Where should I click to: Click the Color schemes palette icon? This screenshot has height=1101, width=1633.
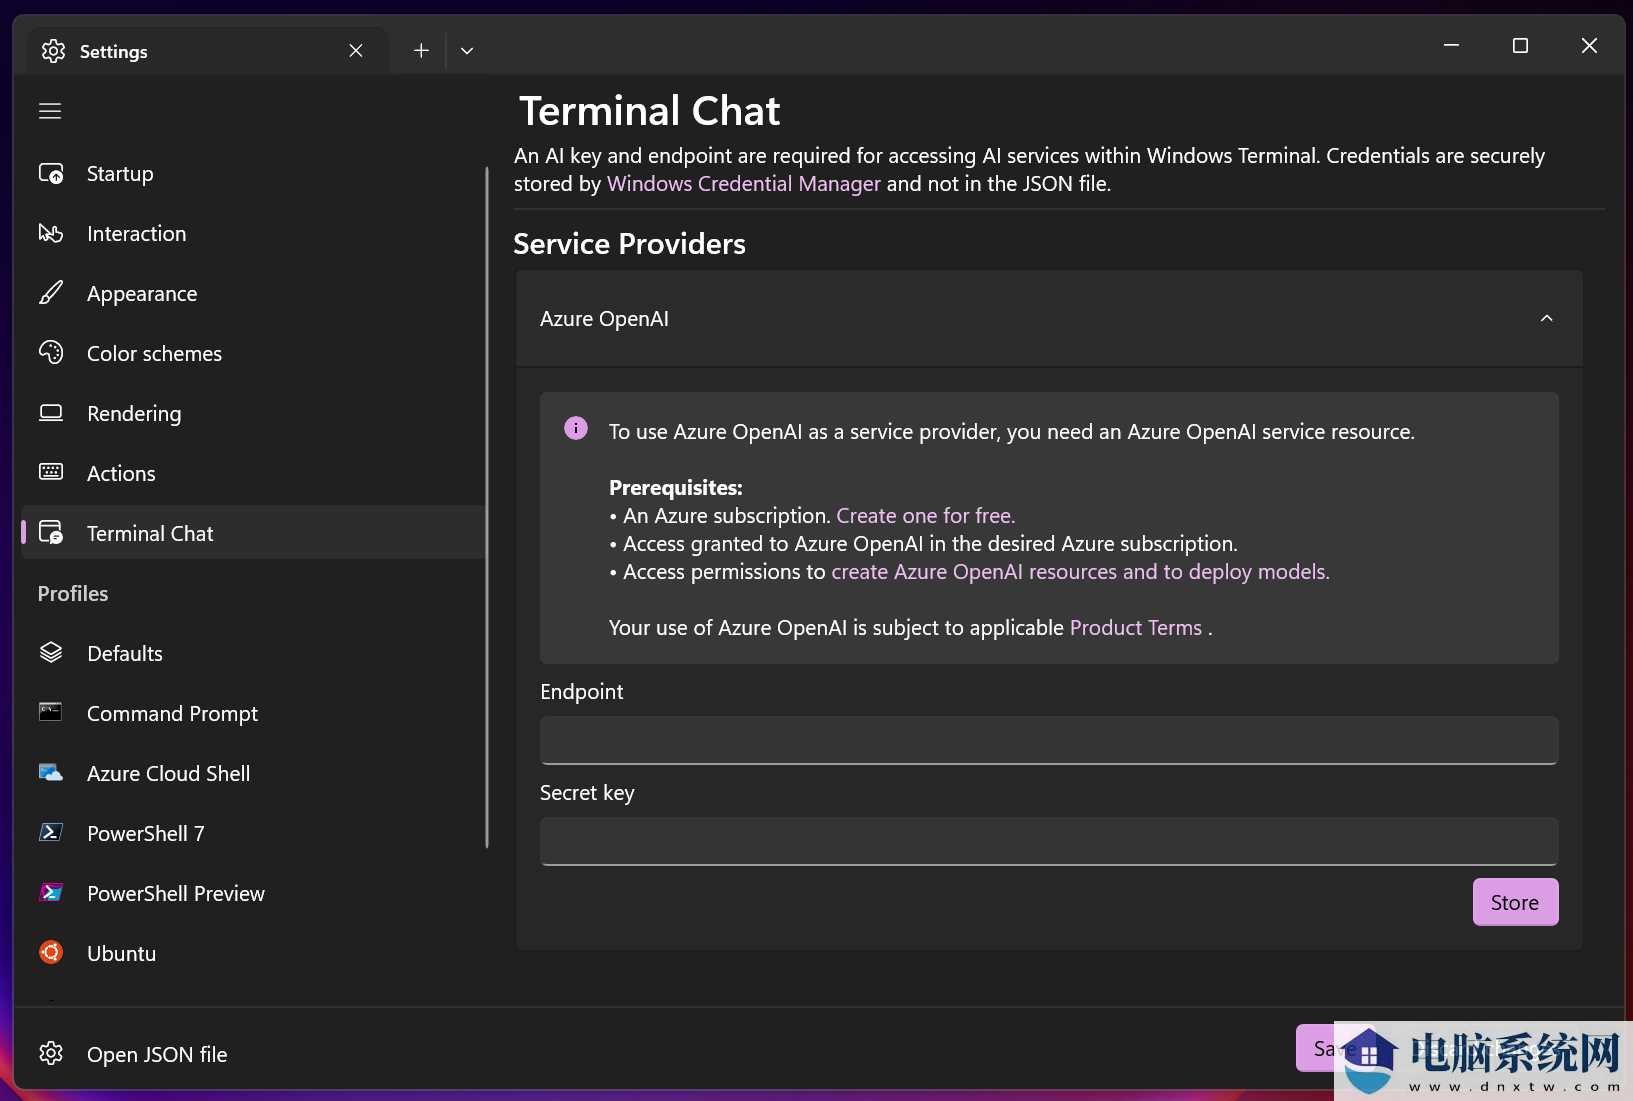click(51, 353)
